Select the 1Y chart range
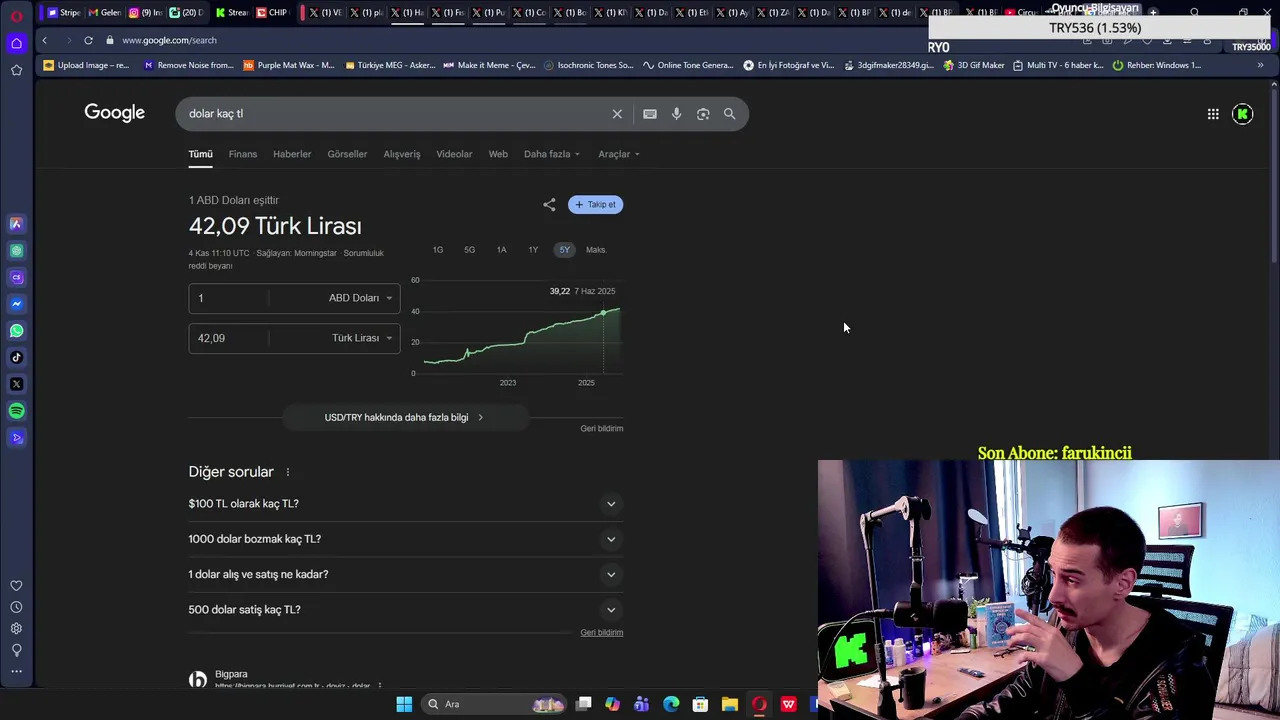The height and width of the screenshot is (720, 1280). tap(533, 250)
